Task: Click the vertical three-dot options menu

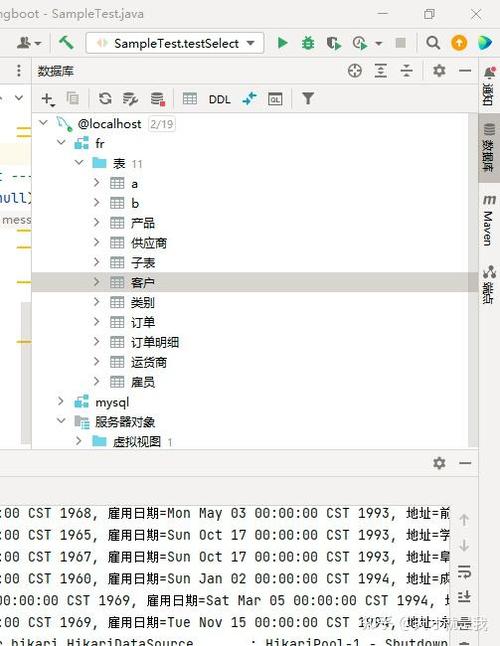Action: [x=19, y=71]
